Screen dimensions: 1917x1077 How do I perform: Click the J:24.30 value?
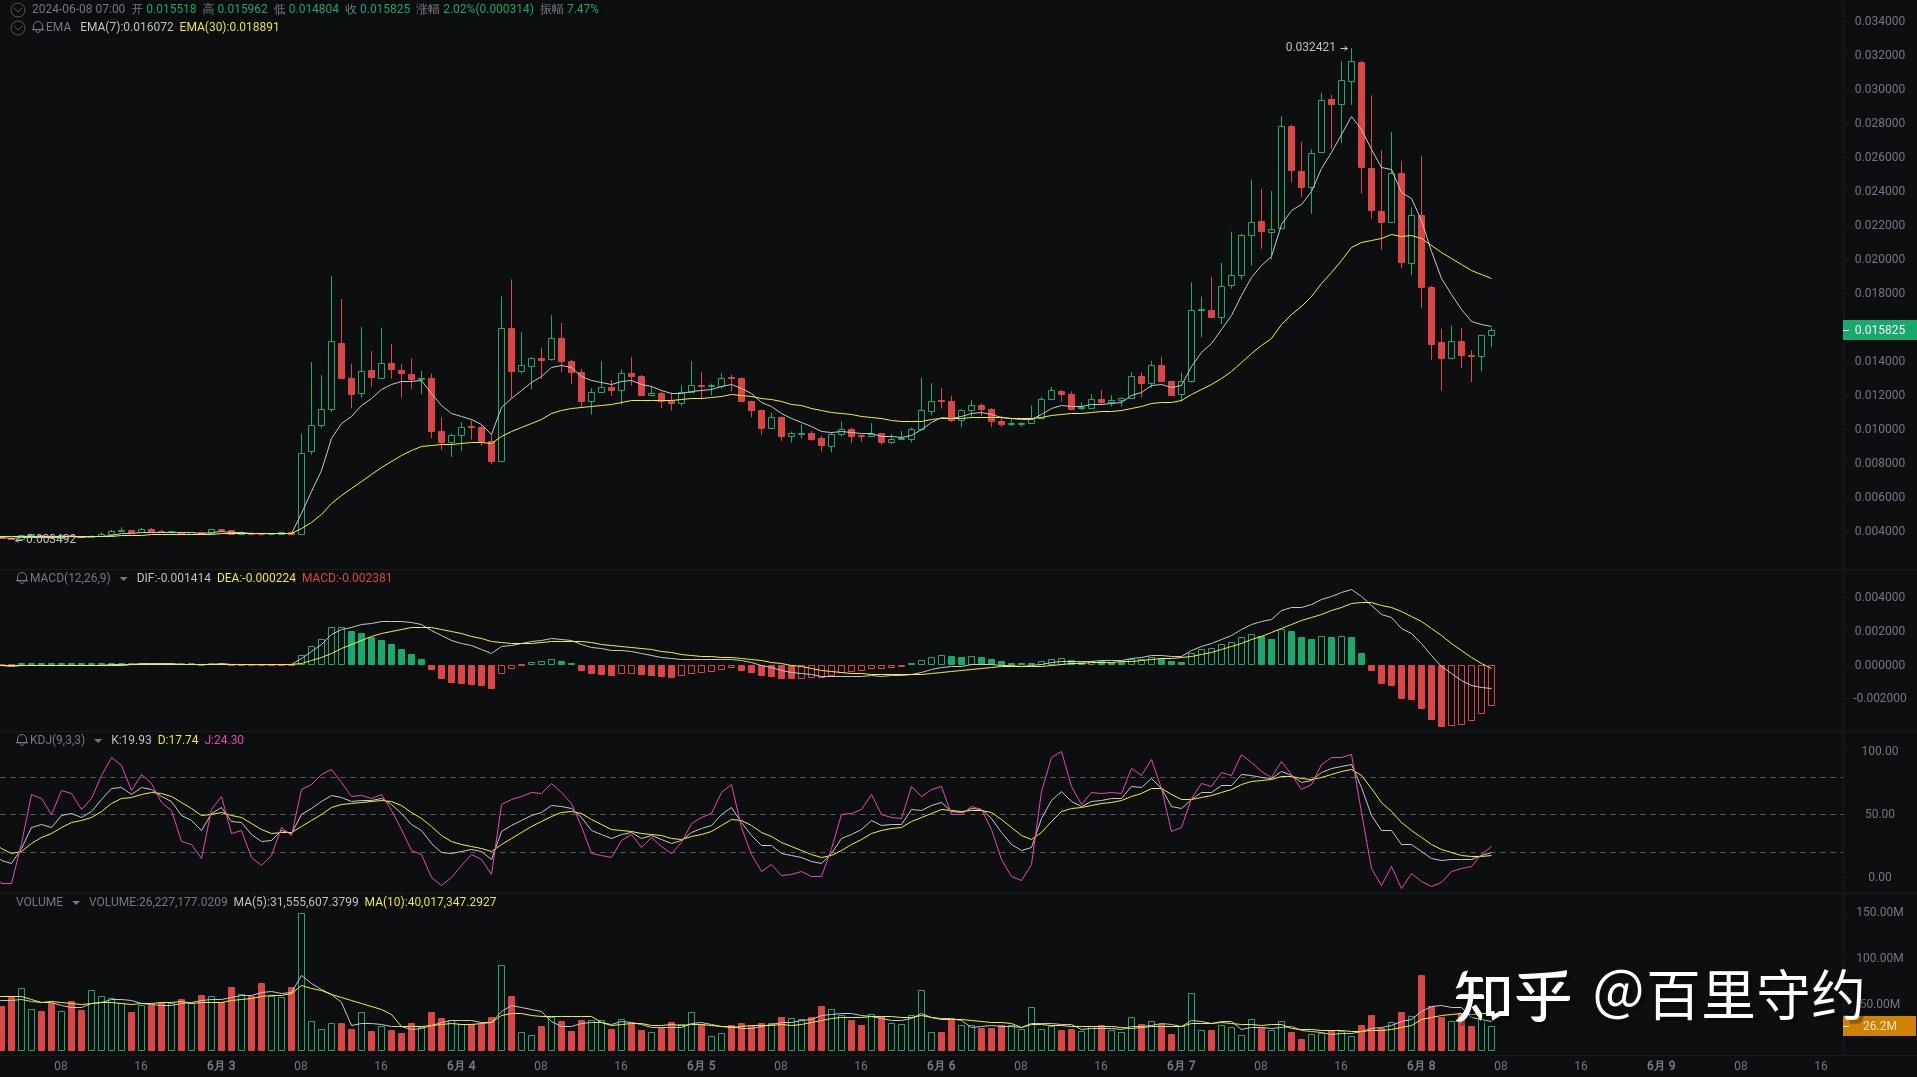point(224,740)
